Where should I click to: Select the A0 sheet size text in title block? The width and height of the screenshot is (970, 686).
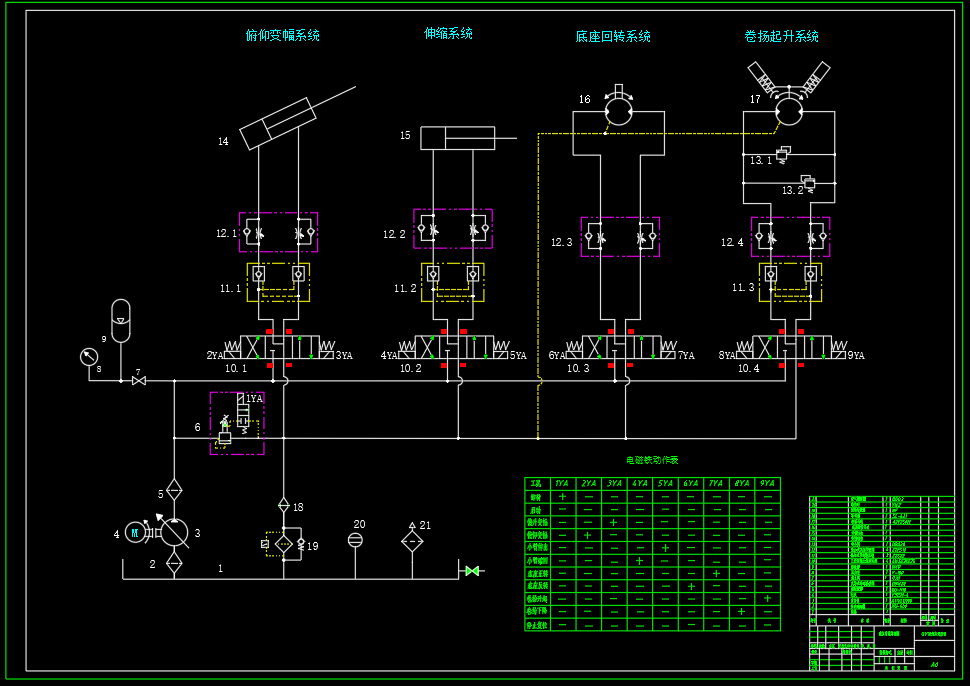coord(934,664)
